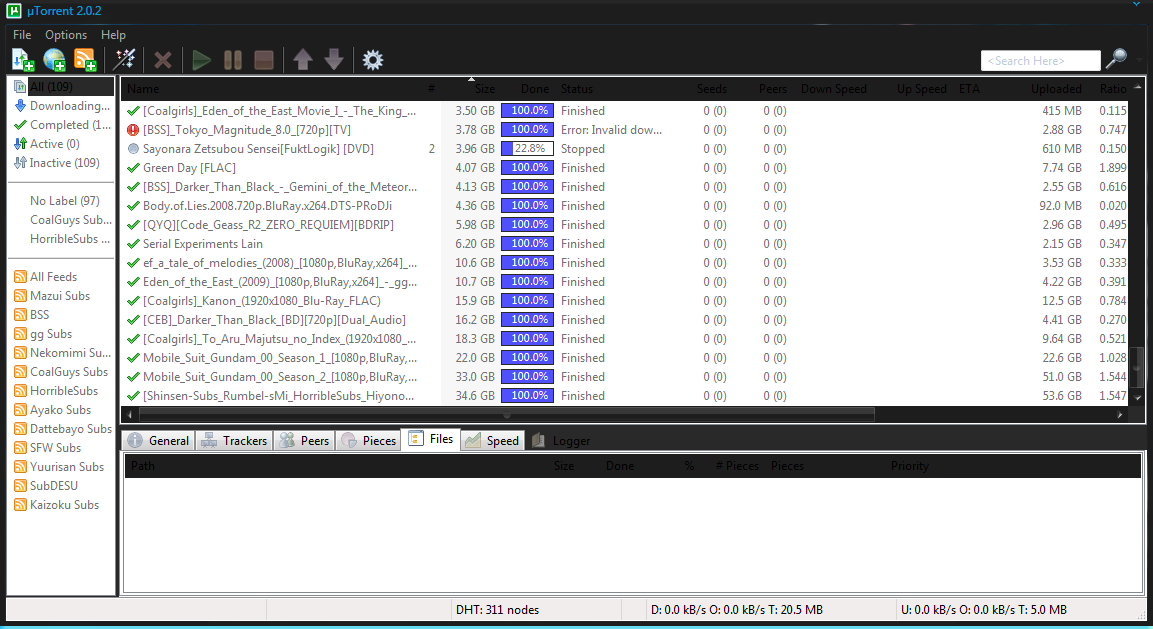
Task: Click the green Start torrent play icon
Action: click(x=201, y=60)
